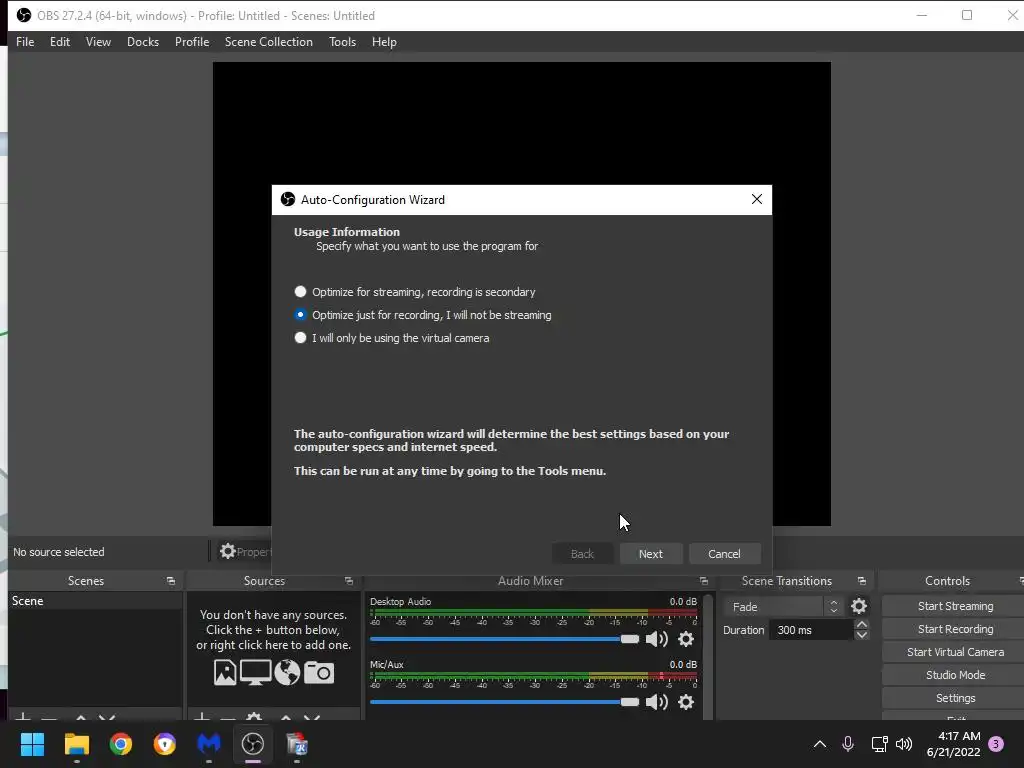Open the Help menu

(x=384, y=42)
